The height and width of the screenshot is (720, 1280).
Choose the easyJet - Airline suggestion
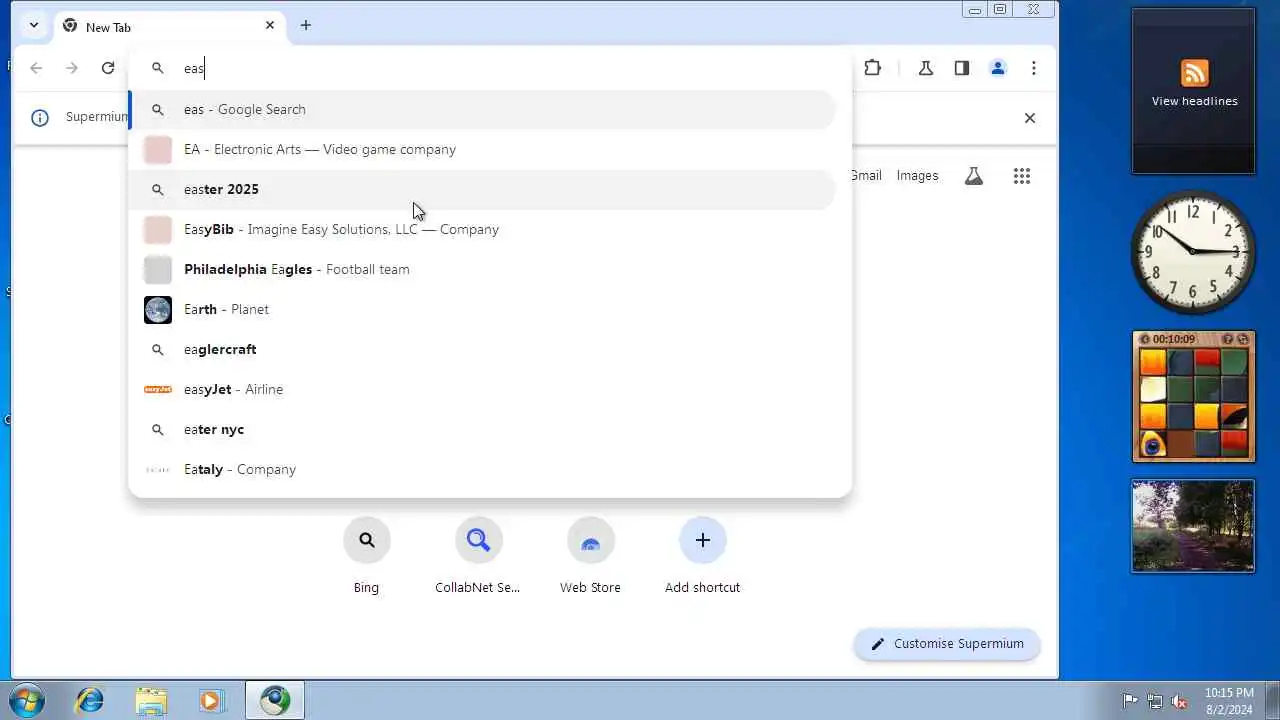(484, 389)
